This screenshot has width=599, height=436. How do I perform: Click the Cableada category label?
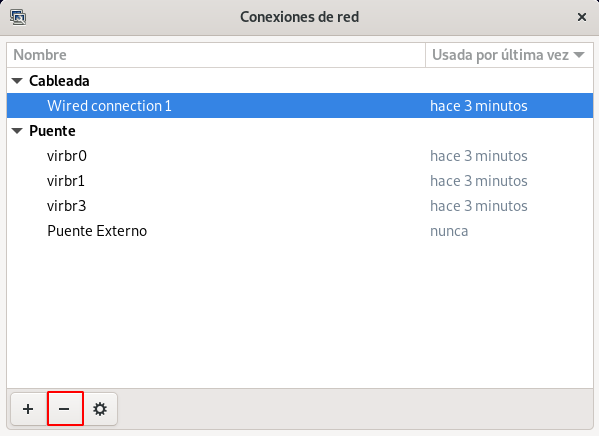point(59,81)
